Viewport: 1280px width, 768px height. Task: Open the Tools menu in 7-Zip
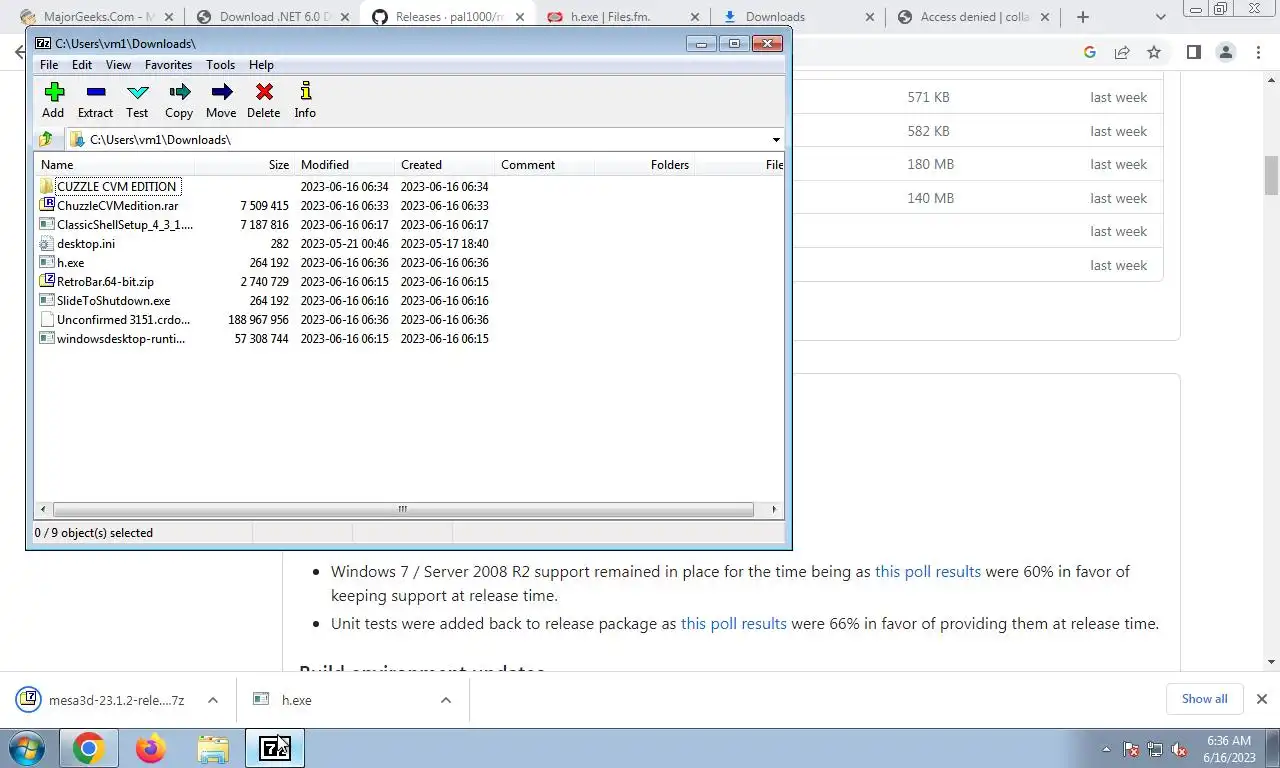point(220,64)
